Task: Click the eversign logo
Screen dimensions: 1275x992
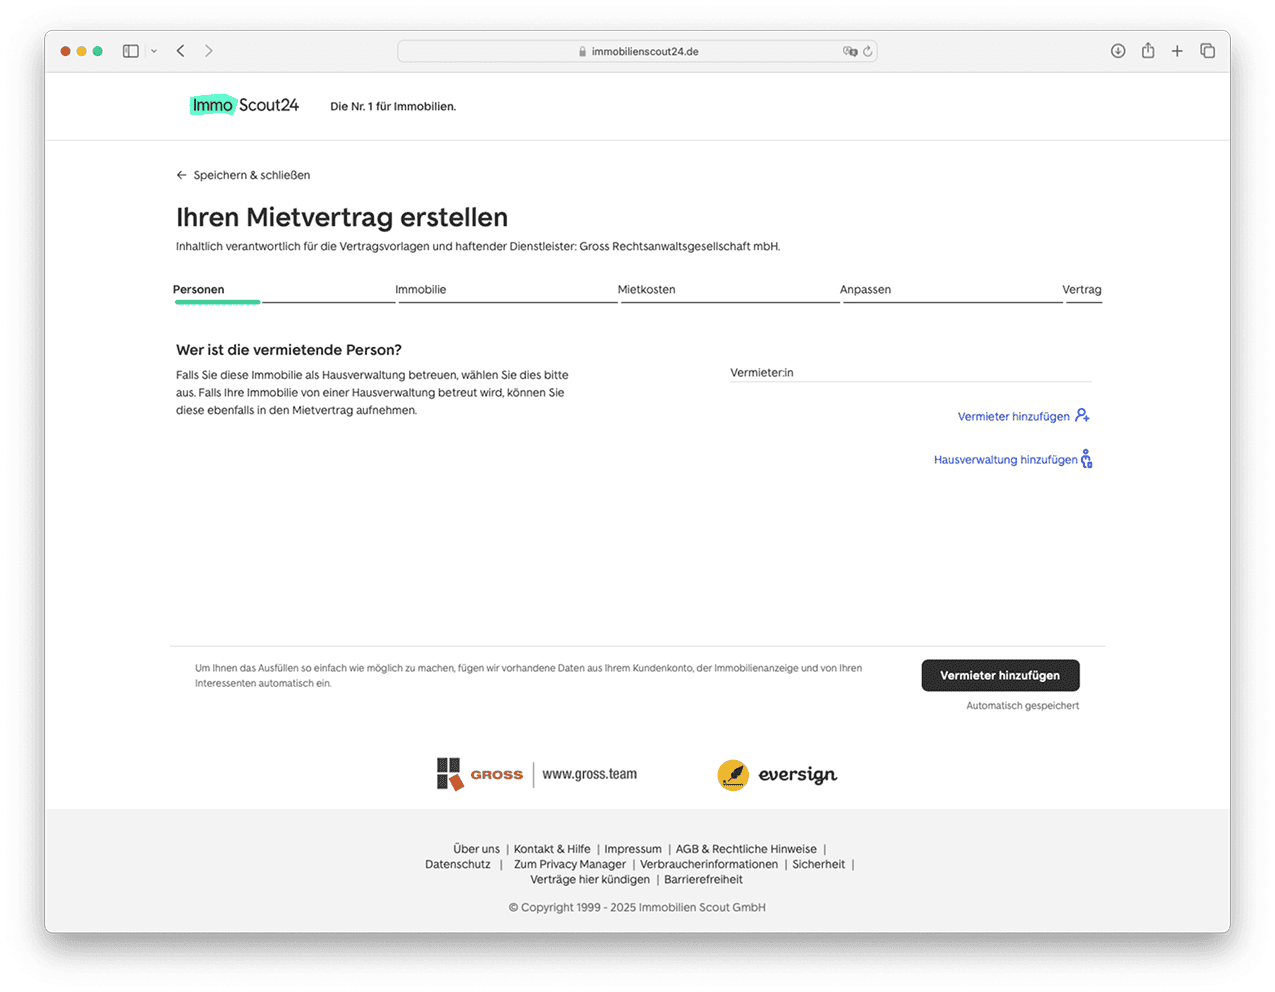Action: click(x=777, y=775)
